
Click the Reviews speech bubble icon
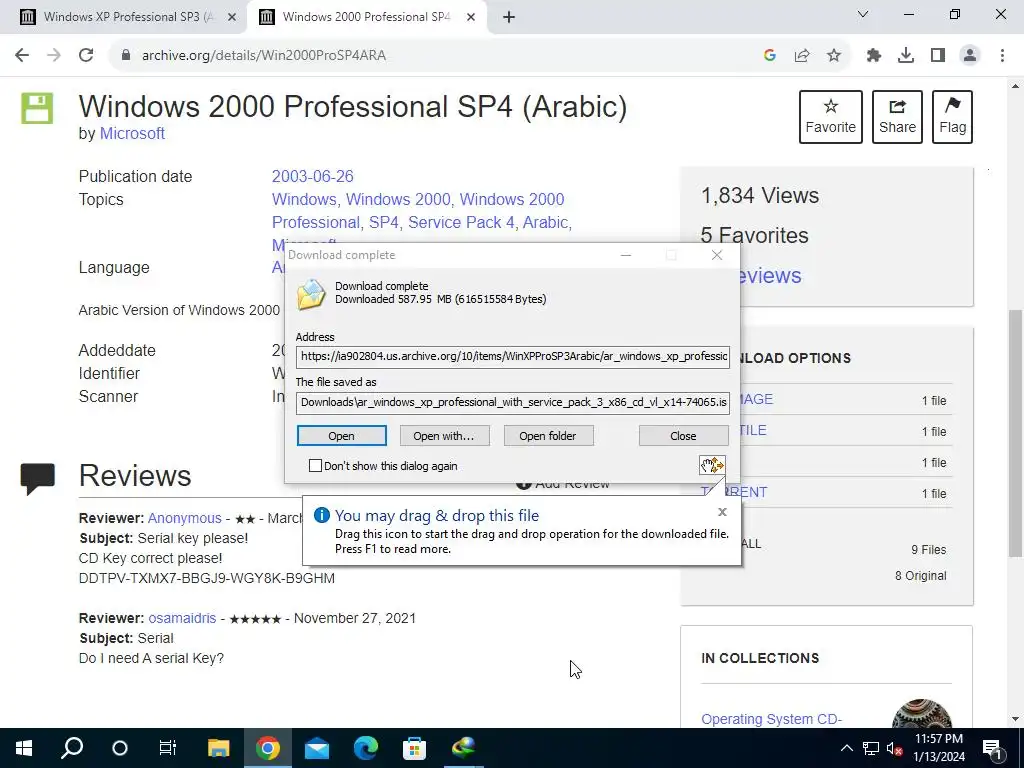pos(37,479)
